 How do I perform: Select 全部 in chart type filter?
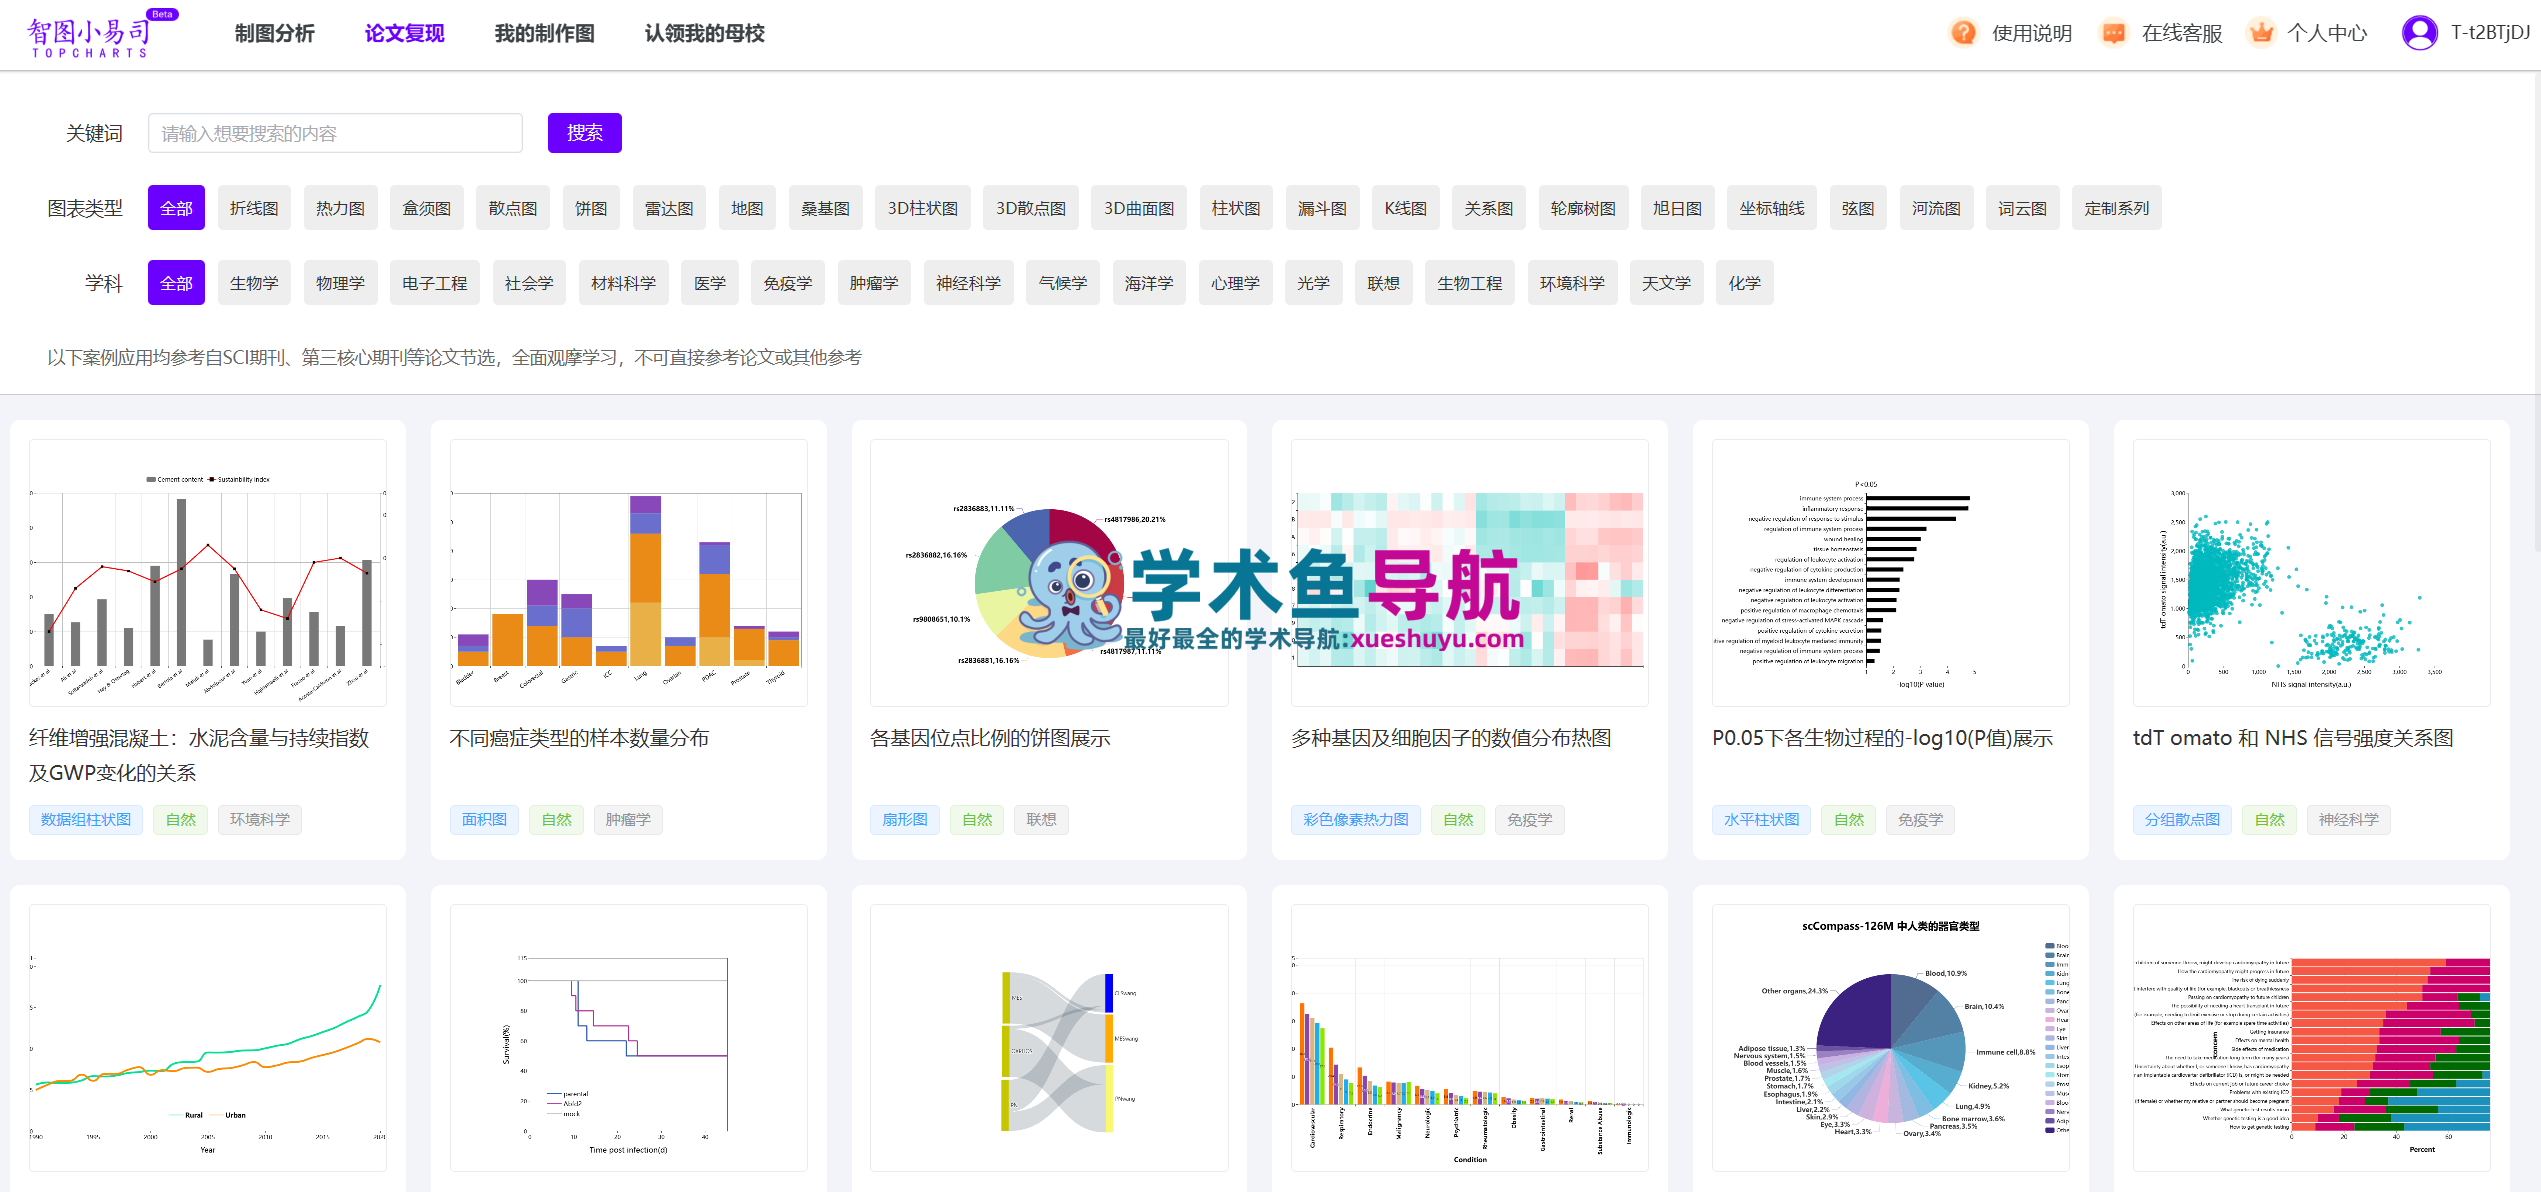[x=176, y=208]
